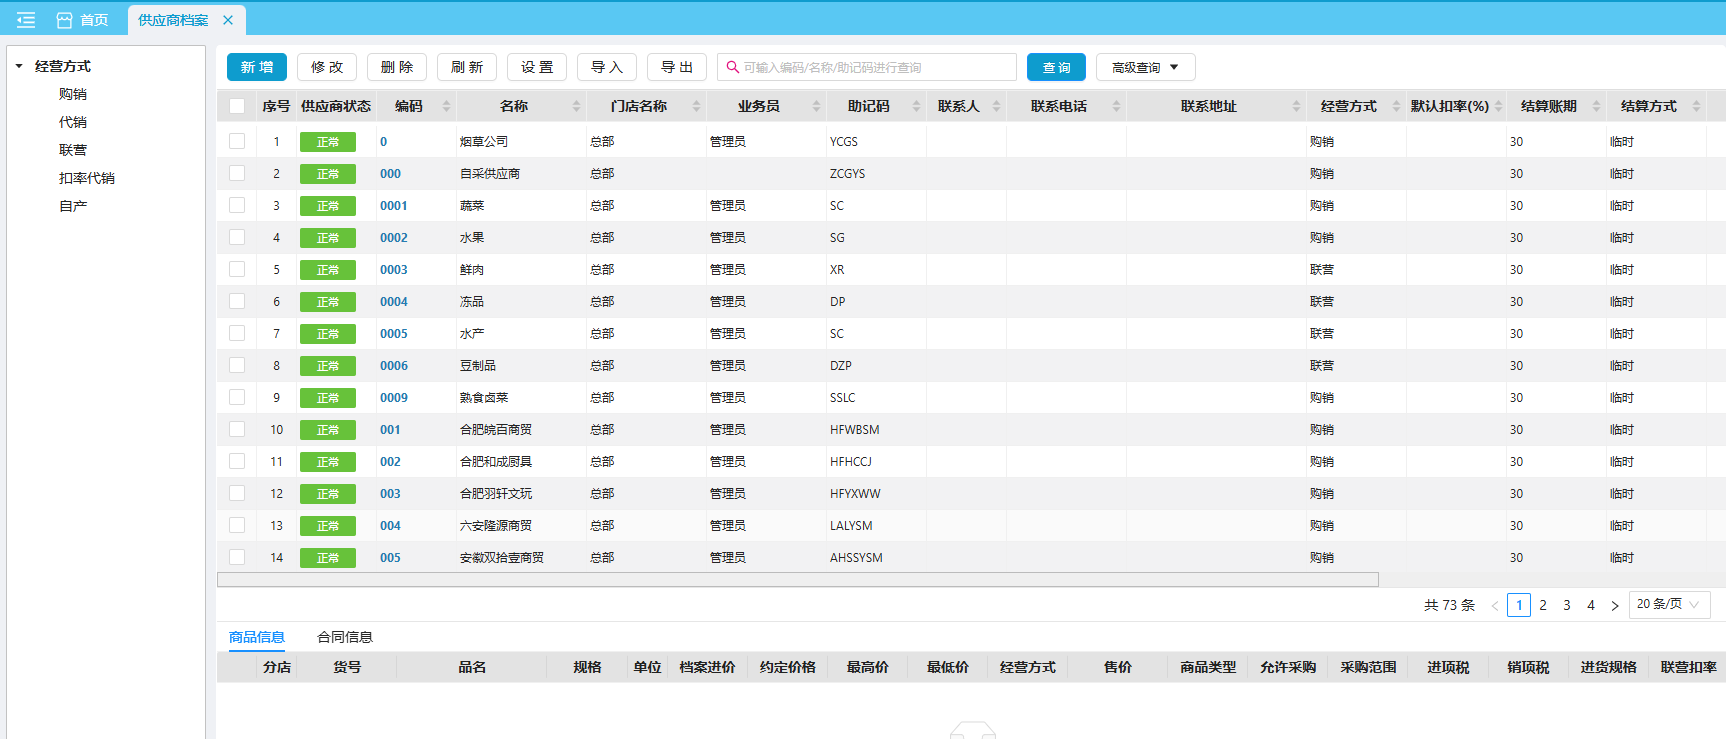1726x739 pixels.
Task: Click the home icon in top tab bar
Action: [65, 20]
